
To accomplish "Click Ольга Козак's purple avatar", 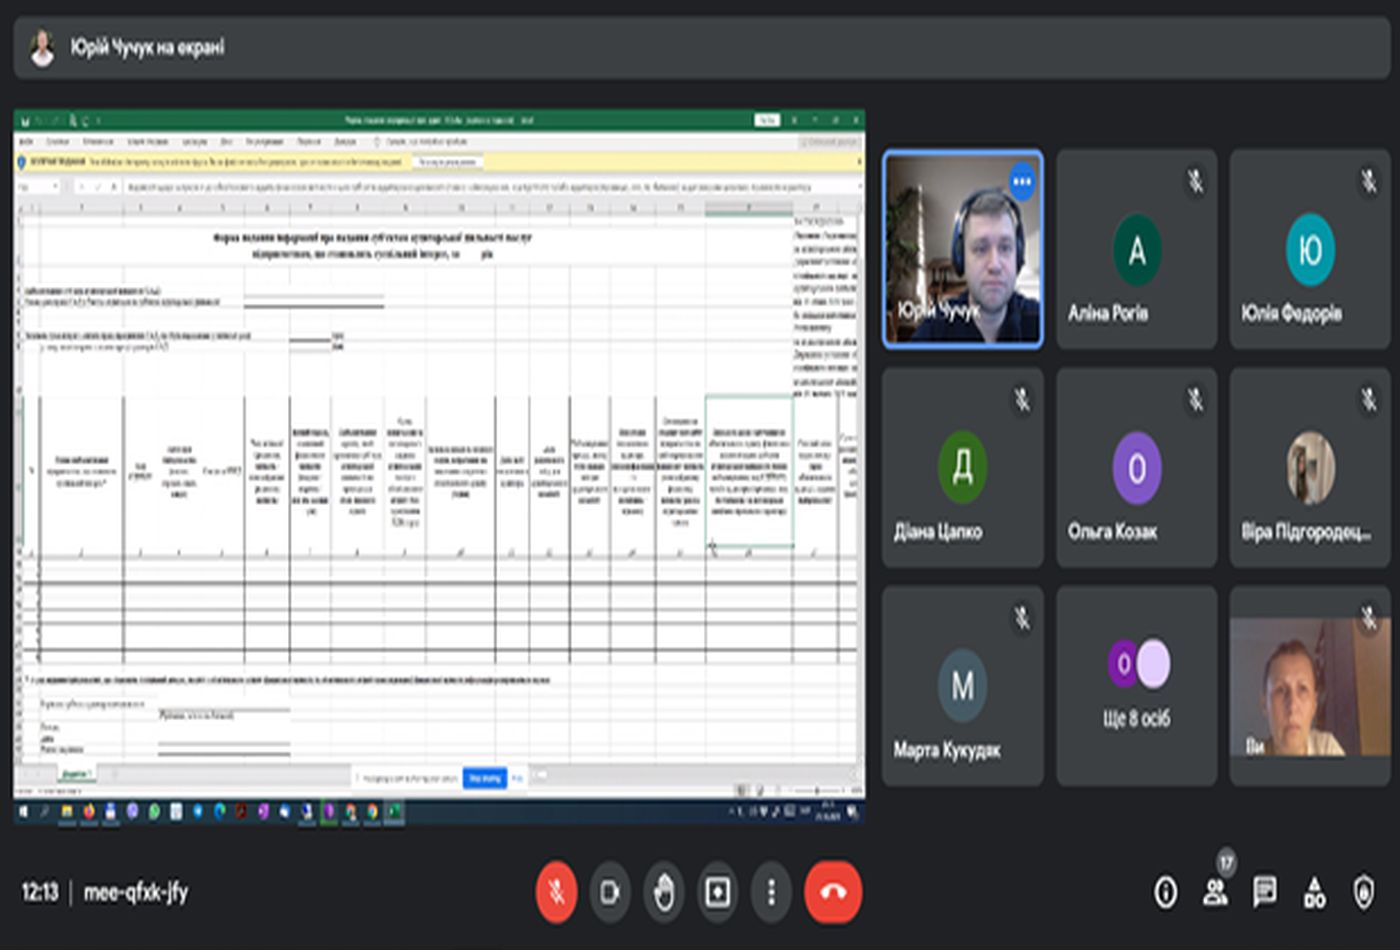I will click(1136, 468).
